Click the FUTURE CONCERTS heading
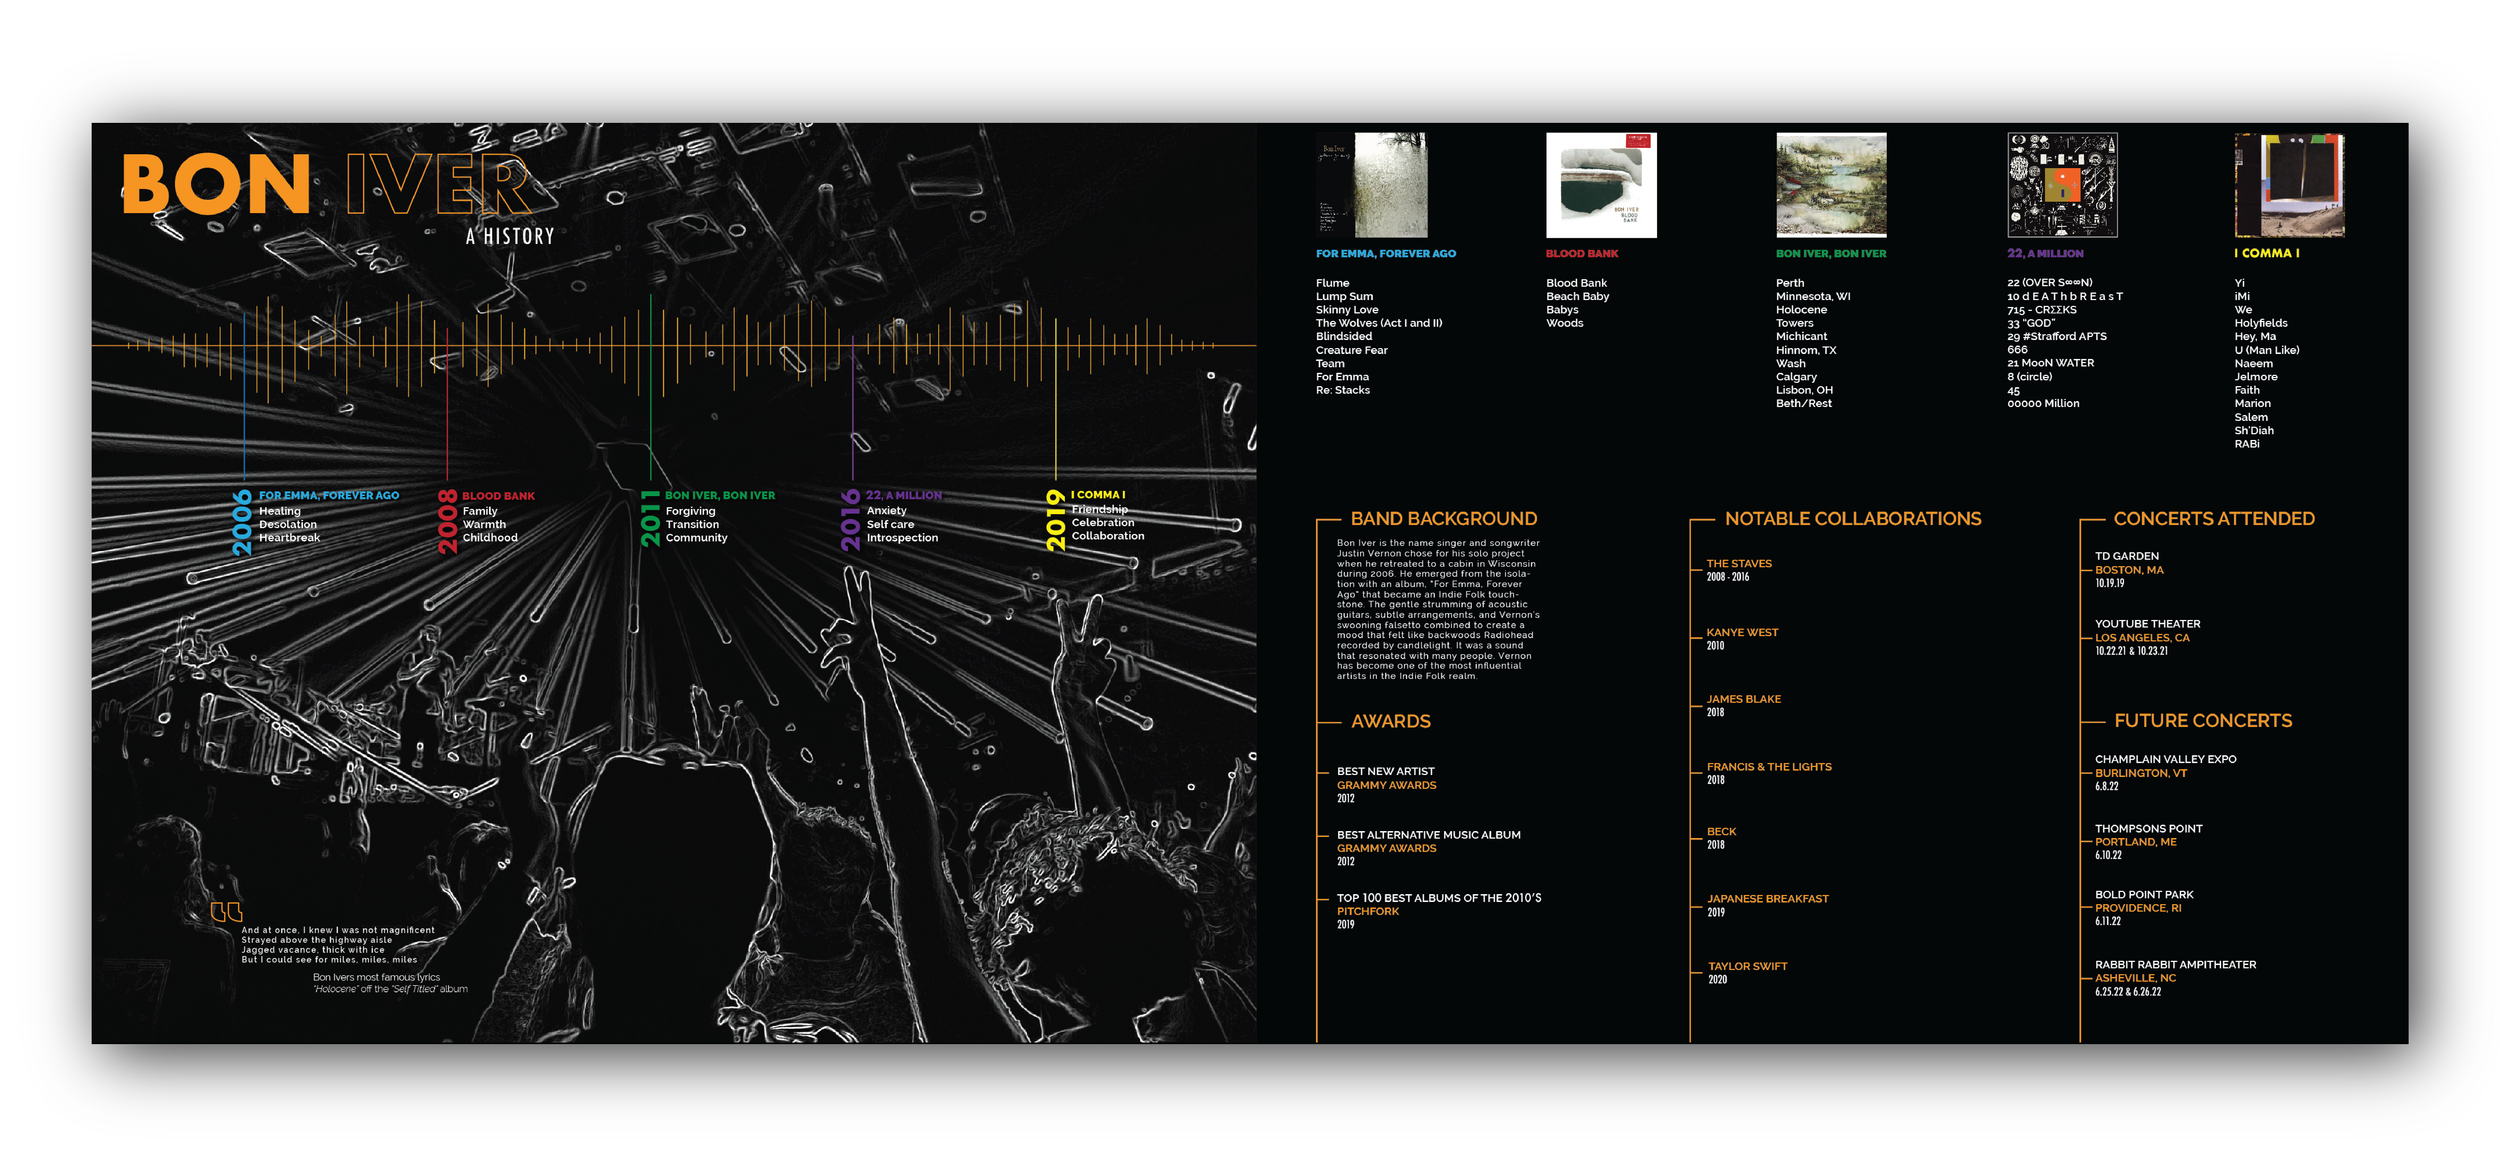 click(x=2203, y=721)
